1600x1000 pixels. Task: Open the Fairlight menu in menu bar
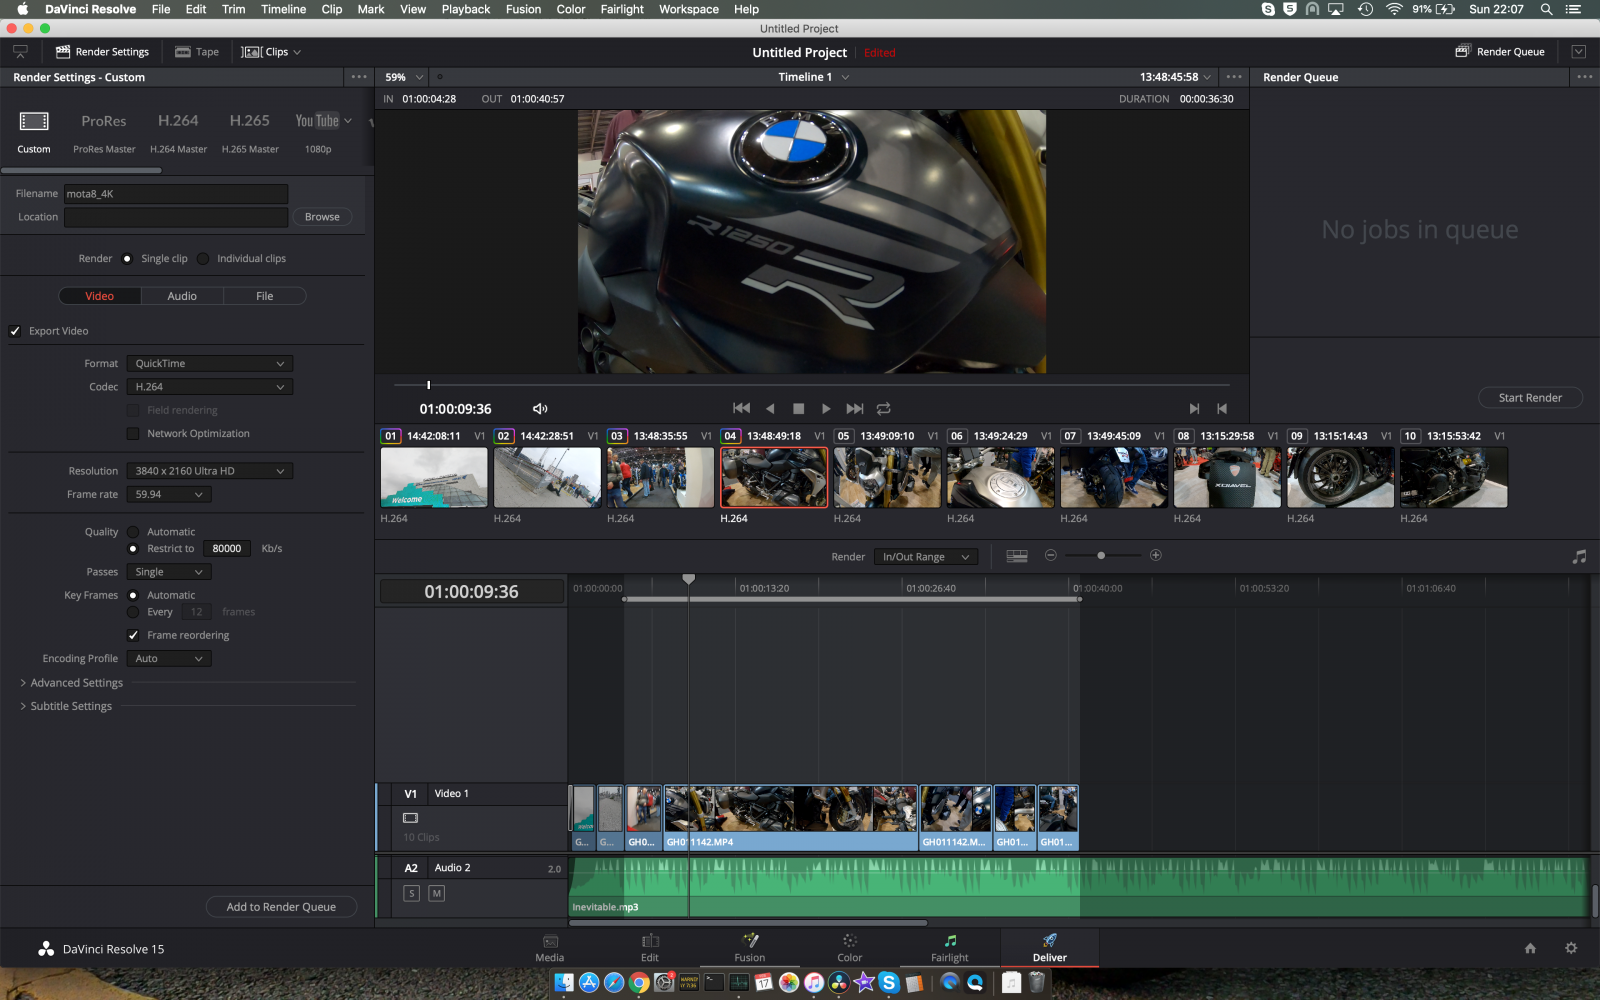tap(622, 9)
